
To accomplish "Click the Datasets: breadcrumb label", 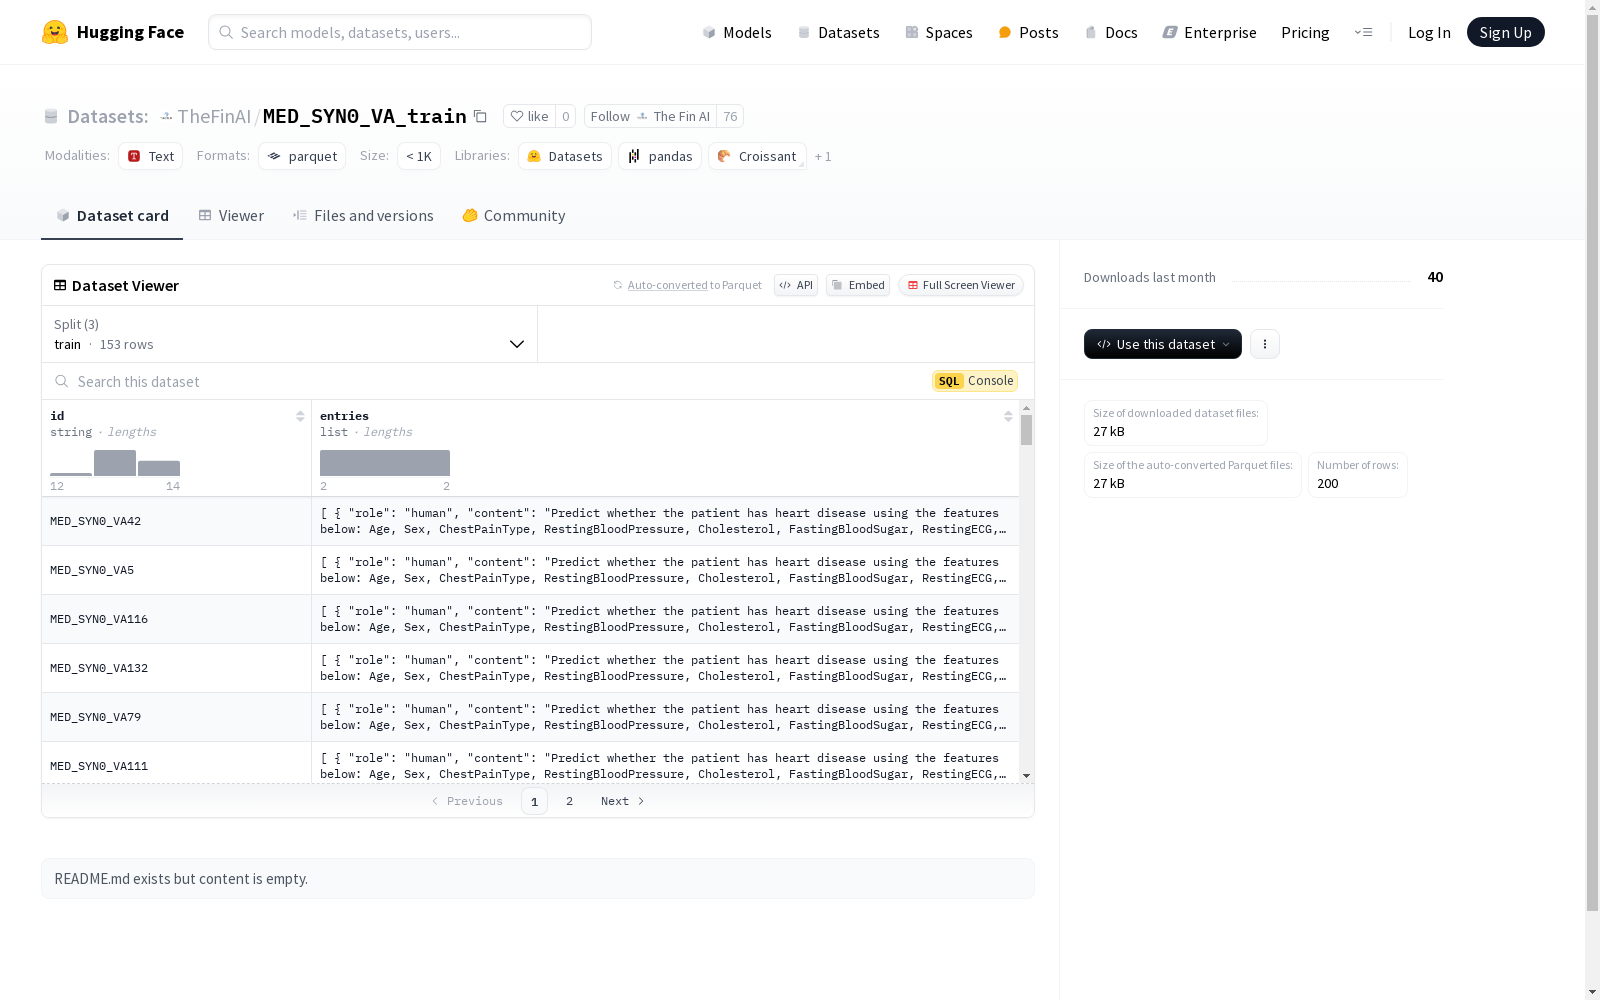I will pyautogui.click(x=108, y=116).
